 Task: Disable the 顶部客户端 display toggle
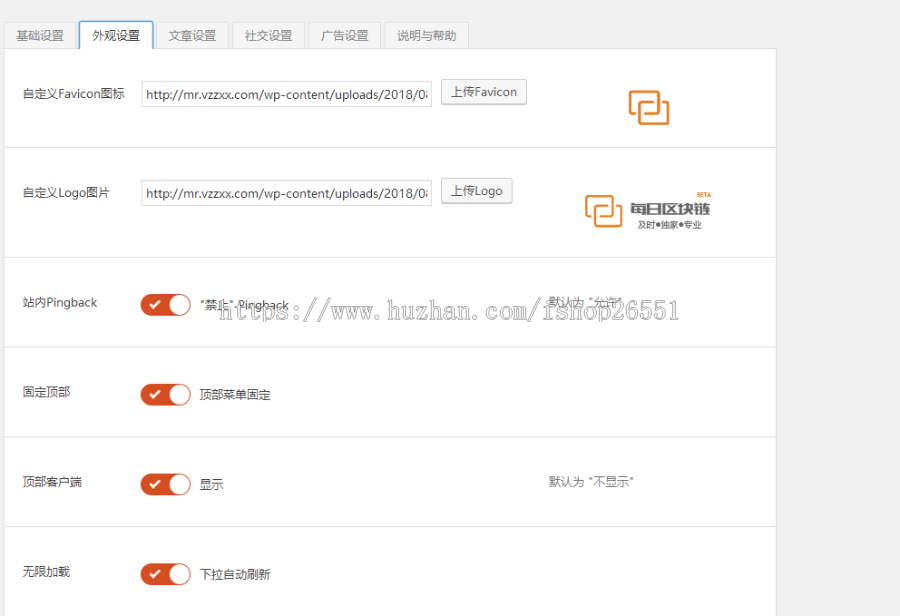click(165, 484)
